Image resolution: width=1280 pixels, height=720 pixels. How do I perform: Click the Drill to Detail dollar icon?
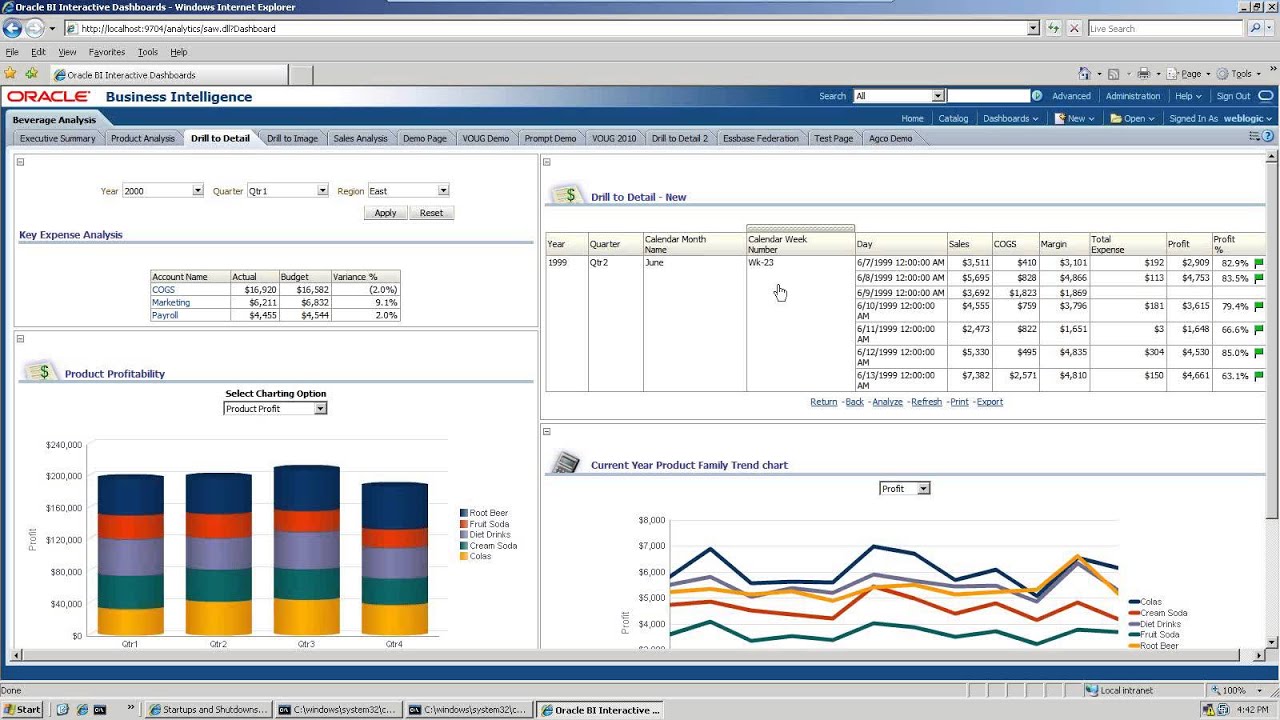pyautogui.click(x=568, y=194)
